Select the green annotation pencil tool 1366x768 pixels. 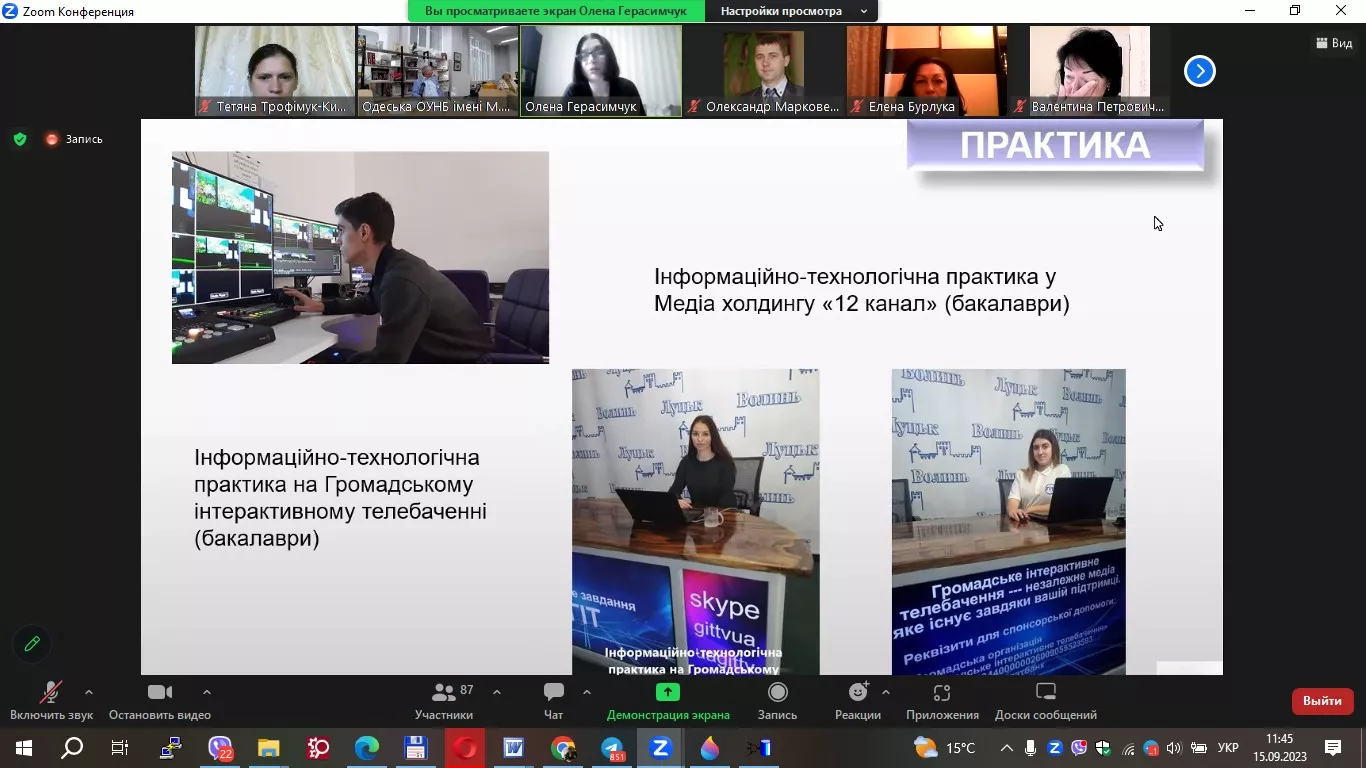pyautogui.click(x=31, y=644)
